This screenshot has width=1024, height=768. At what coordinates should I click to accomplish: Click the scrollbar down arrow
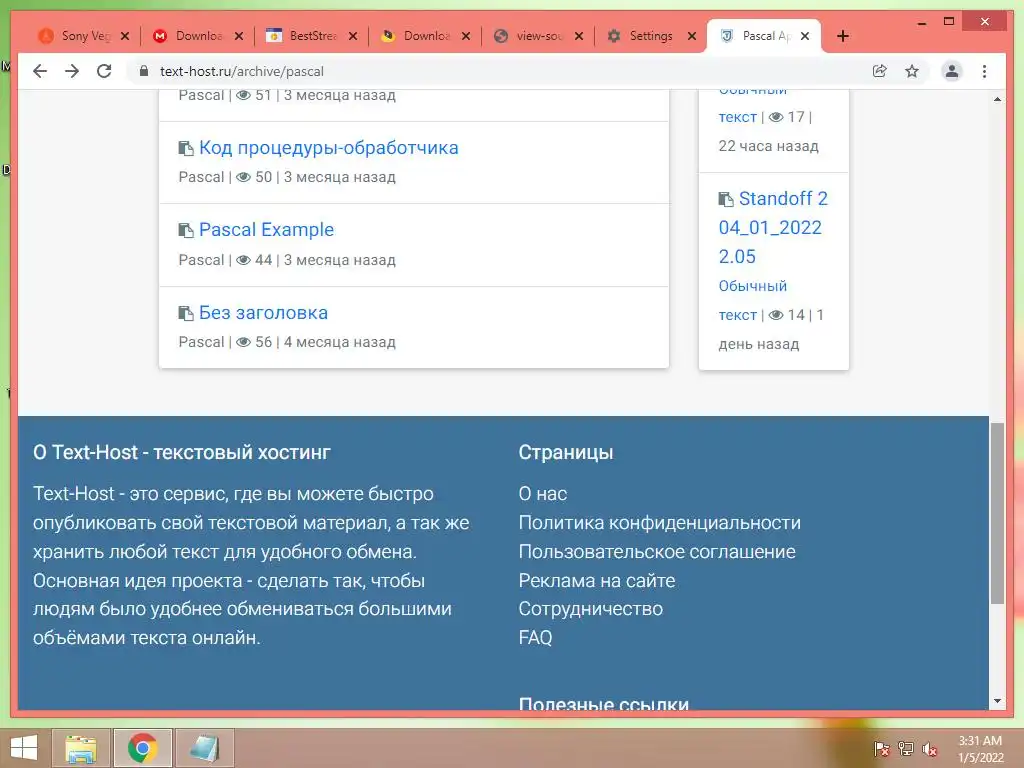pyautogui.click(x=997, y=701)
